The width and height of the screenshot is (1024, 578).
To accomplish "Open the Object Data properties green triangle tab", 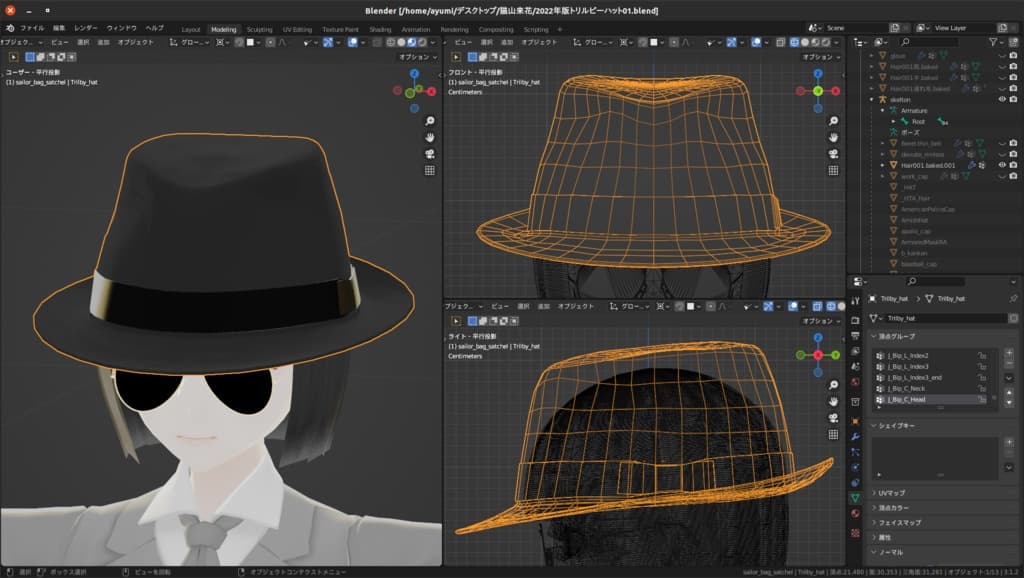I will (x=855, y=497).
